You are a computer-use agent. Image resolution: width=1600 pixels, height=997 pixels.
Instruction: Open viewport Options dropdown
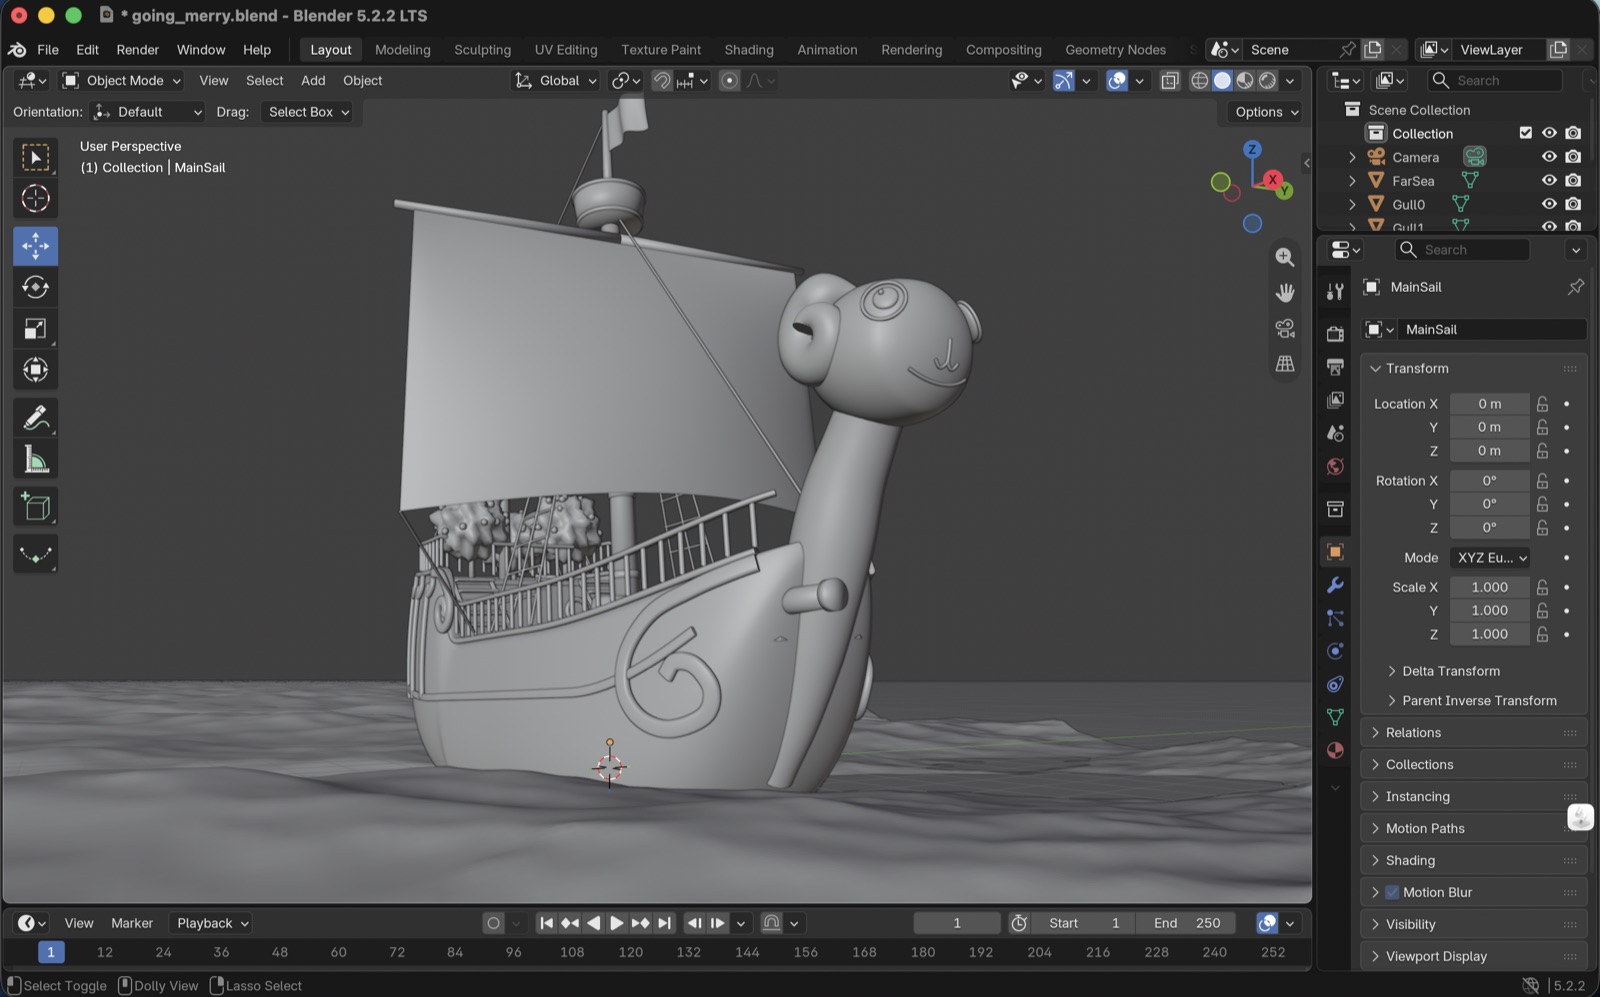tap(1266, 112)
